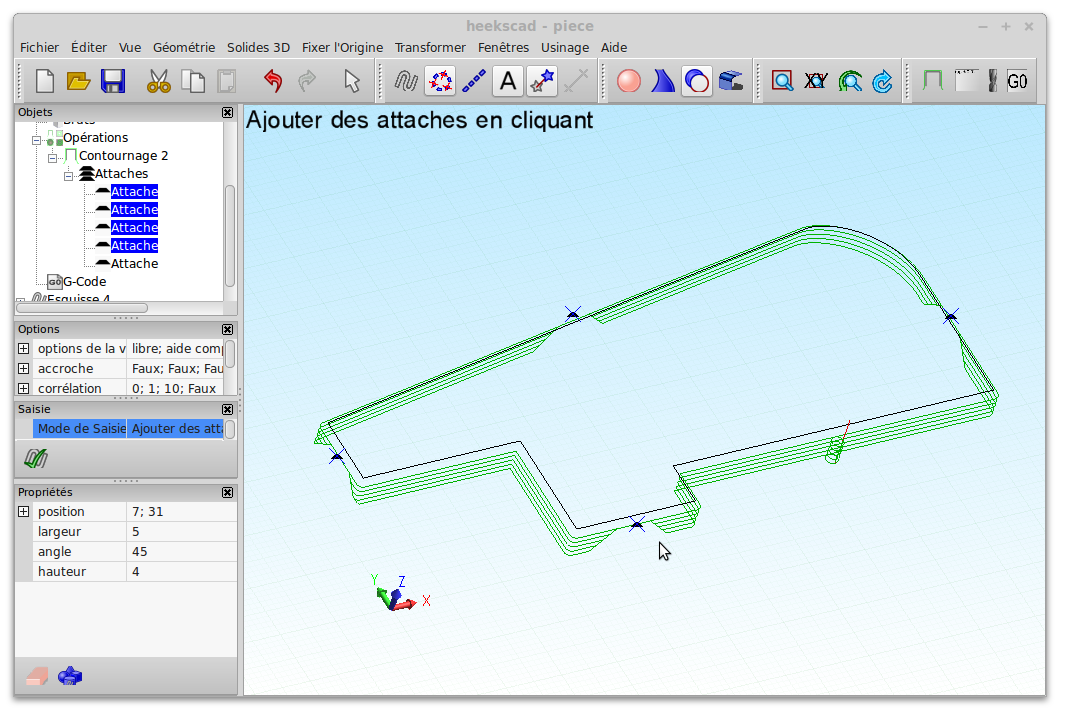This screenshot has width=1068, height=711.
Task: Click the 'angle' value field showing 45
Action: click(180, 552)
